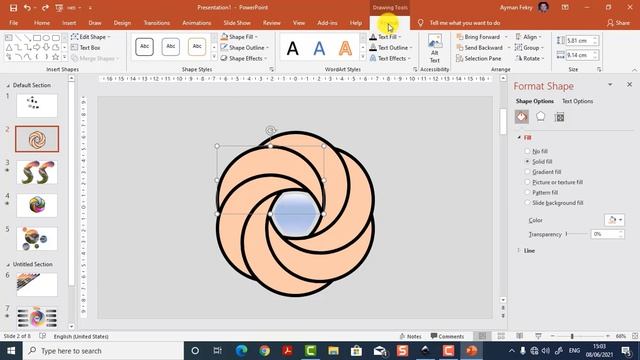This screenshot has height=360, width=640.
Task: Insert a Text Box
Action: coord(86,48)
